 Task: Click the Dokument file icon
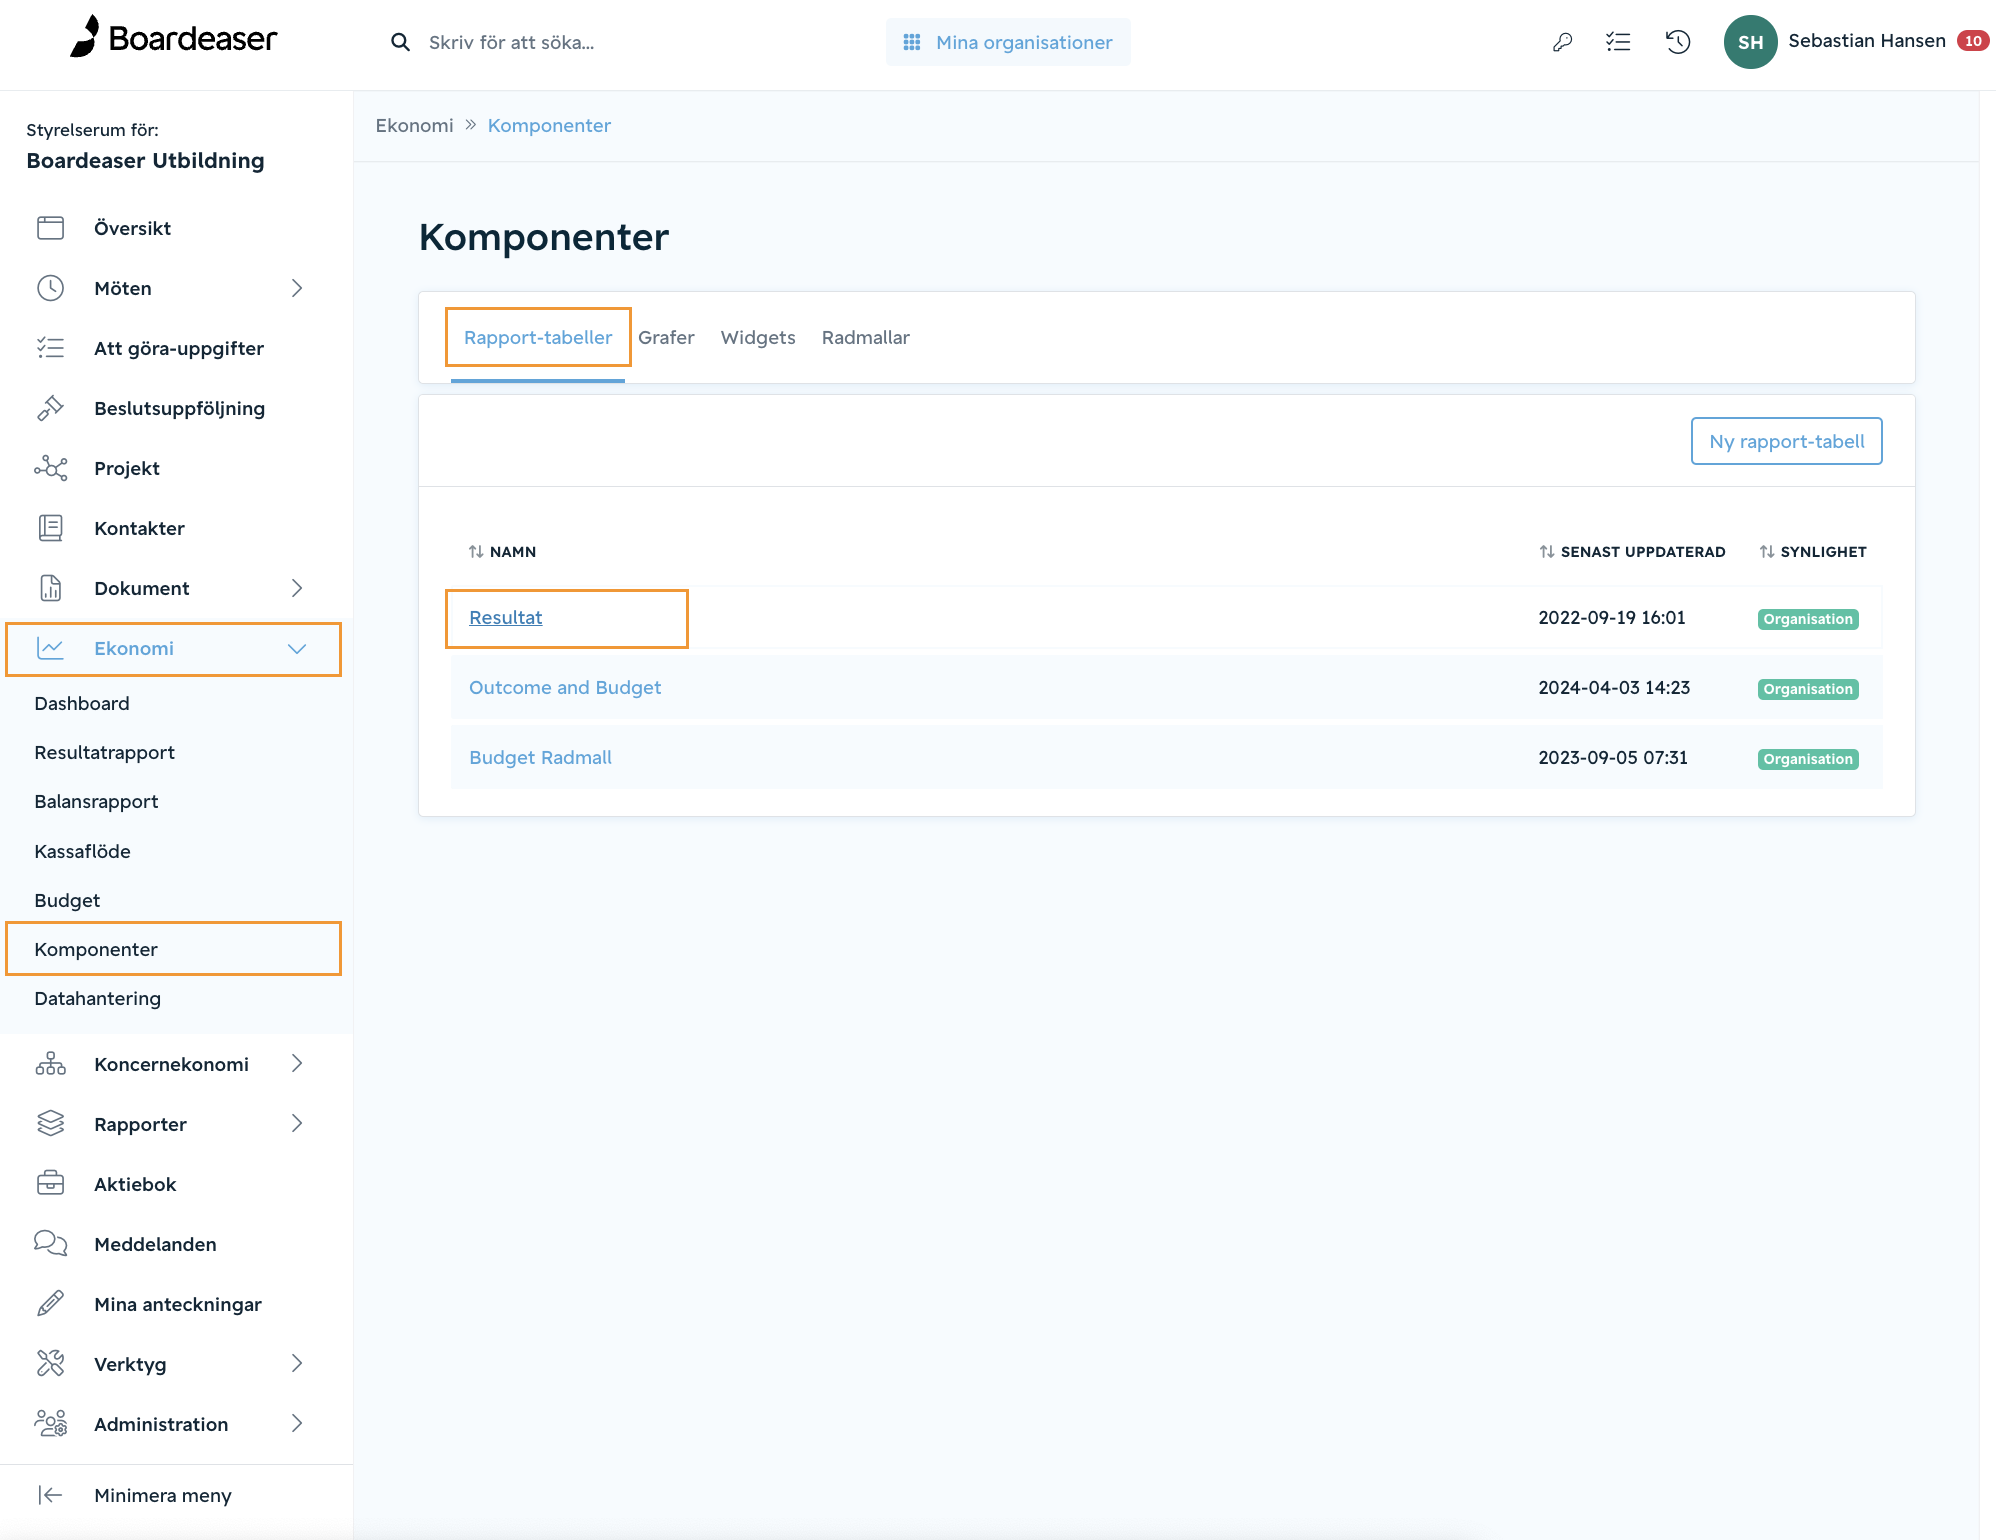pyautogui.click(x=50, y=588)
